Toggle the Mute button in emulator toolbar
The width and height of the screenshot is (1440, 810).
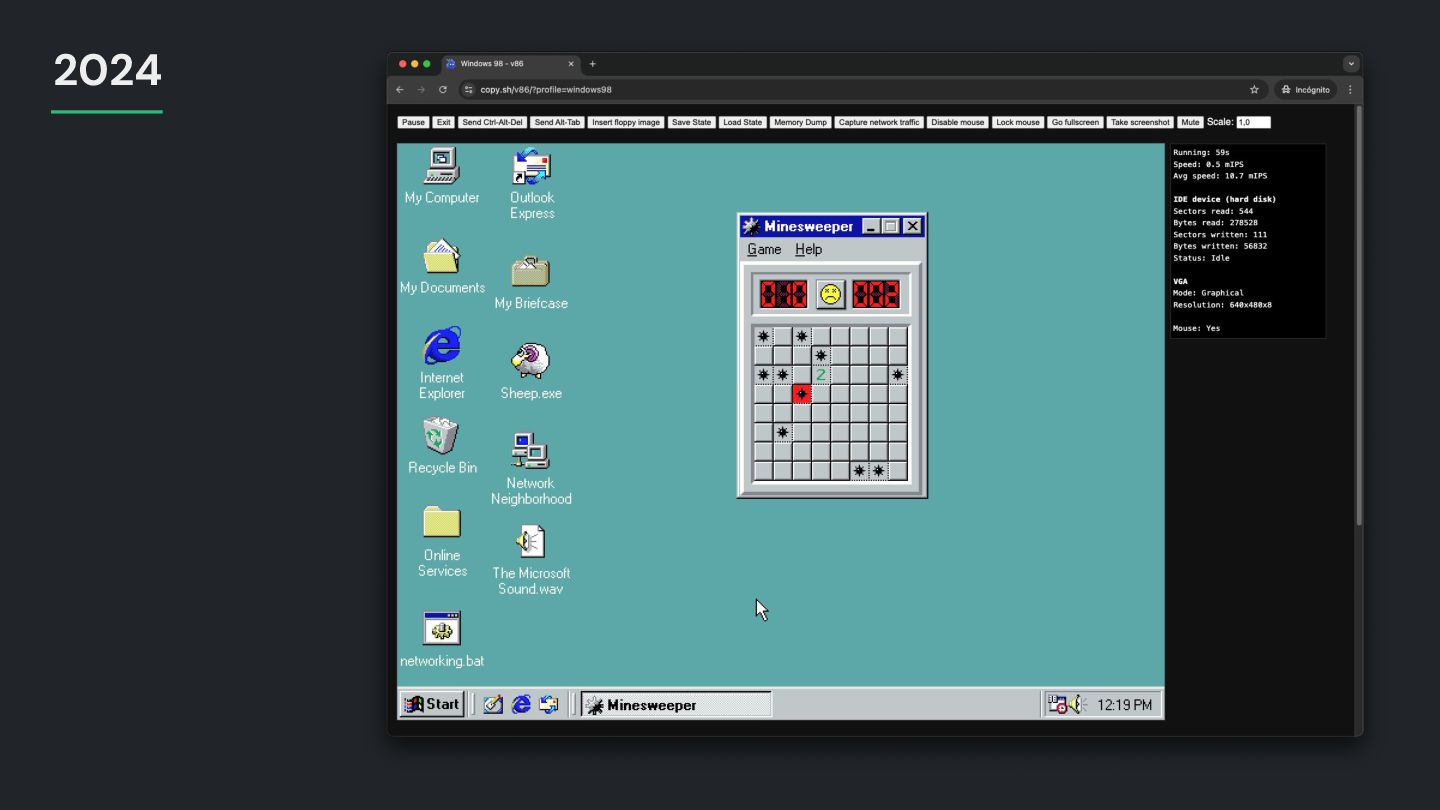[1189, 122]
